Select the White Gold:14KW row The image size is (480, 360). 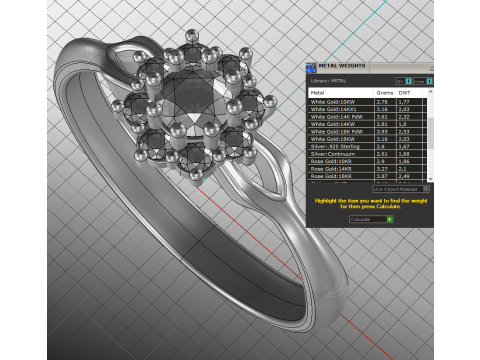367,124
